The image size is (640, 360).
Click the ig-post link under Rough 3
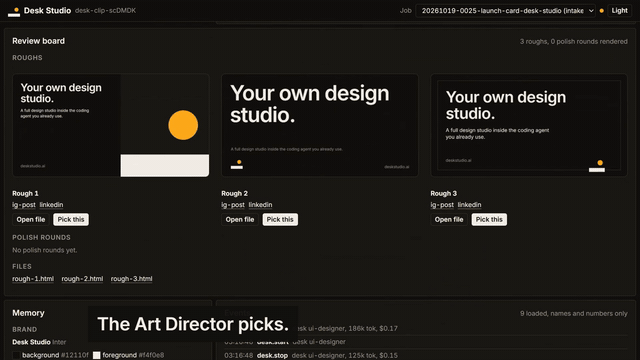pos(442,205)
